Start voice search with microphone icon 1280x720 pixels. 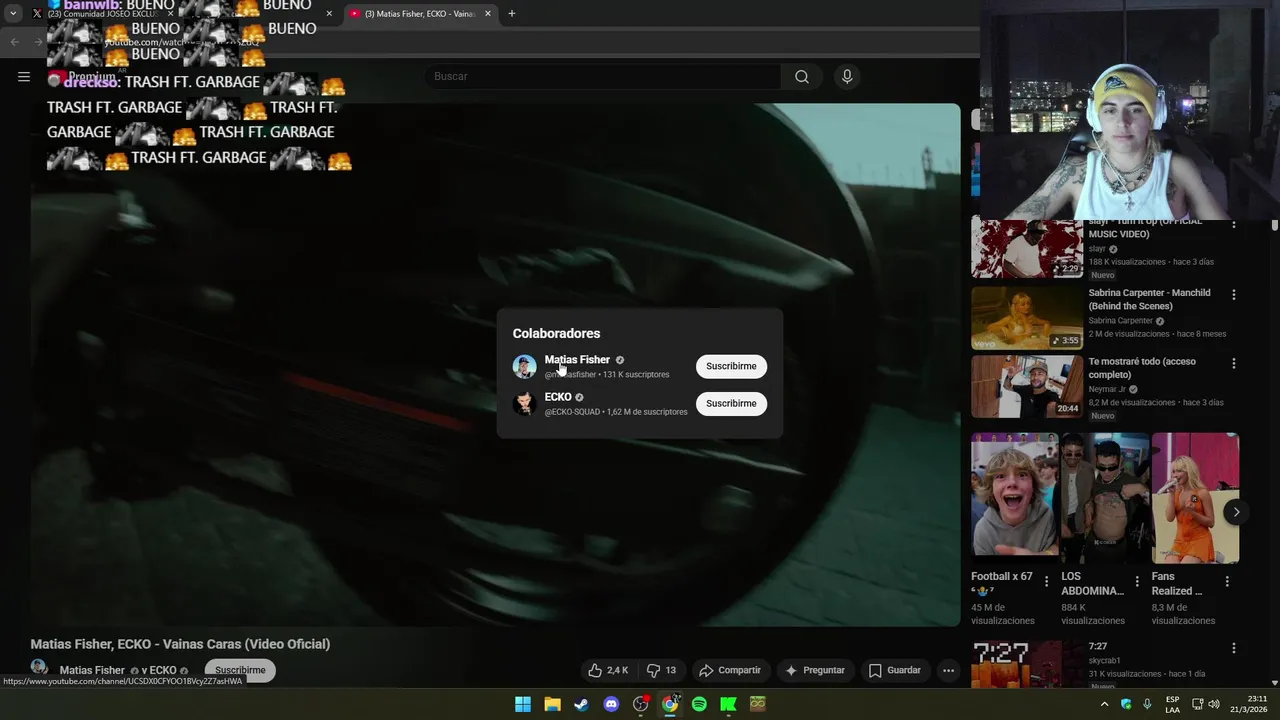847,77
